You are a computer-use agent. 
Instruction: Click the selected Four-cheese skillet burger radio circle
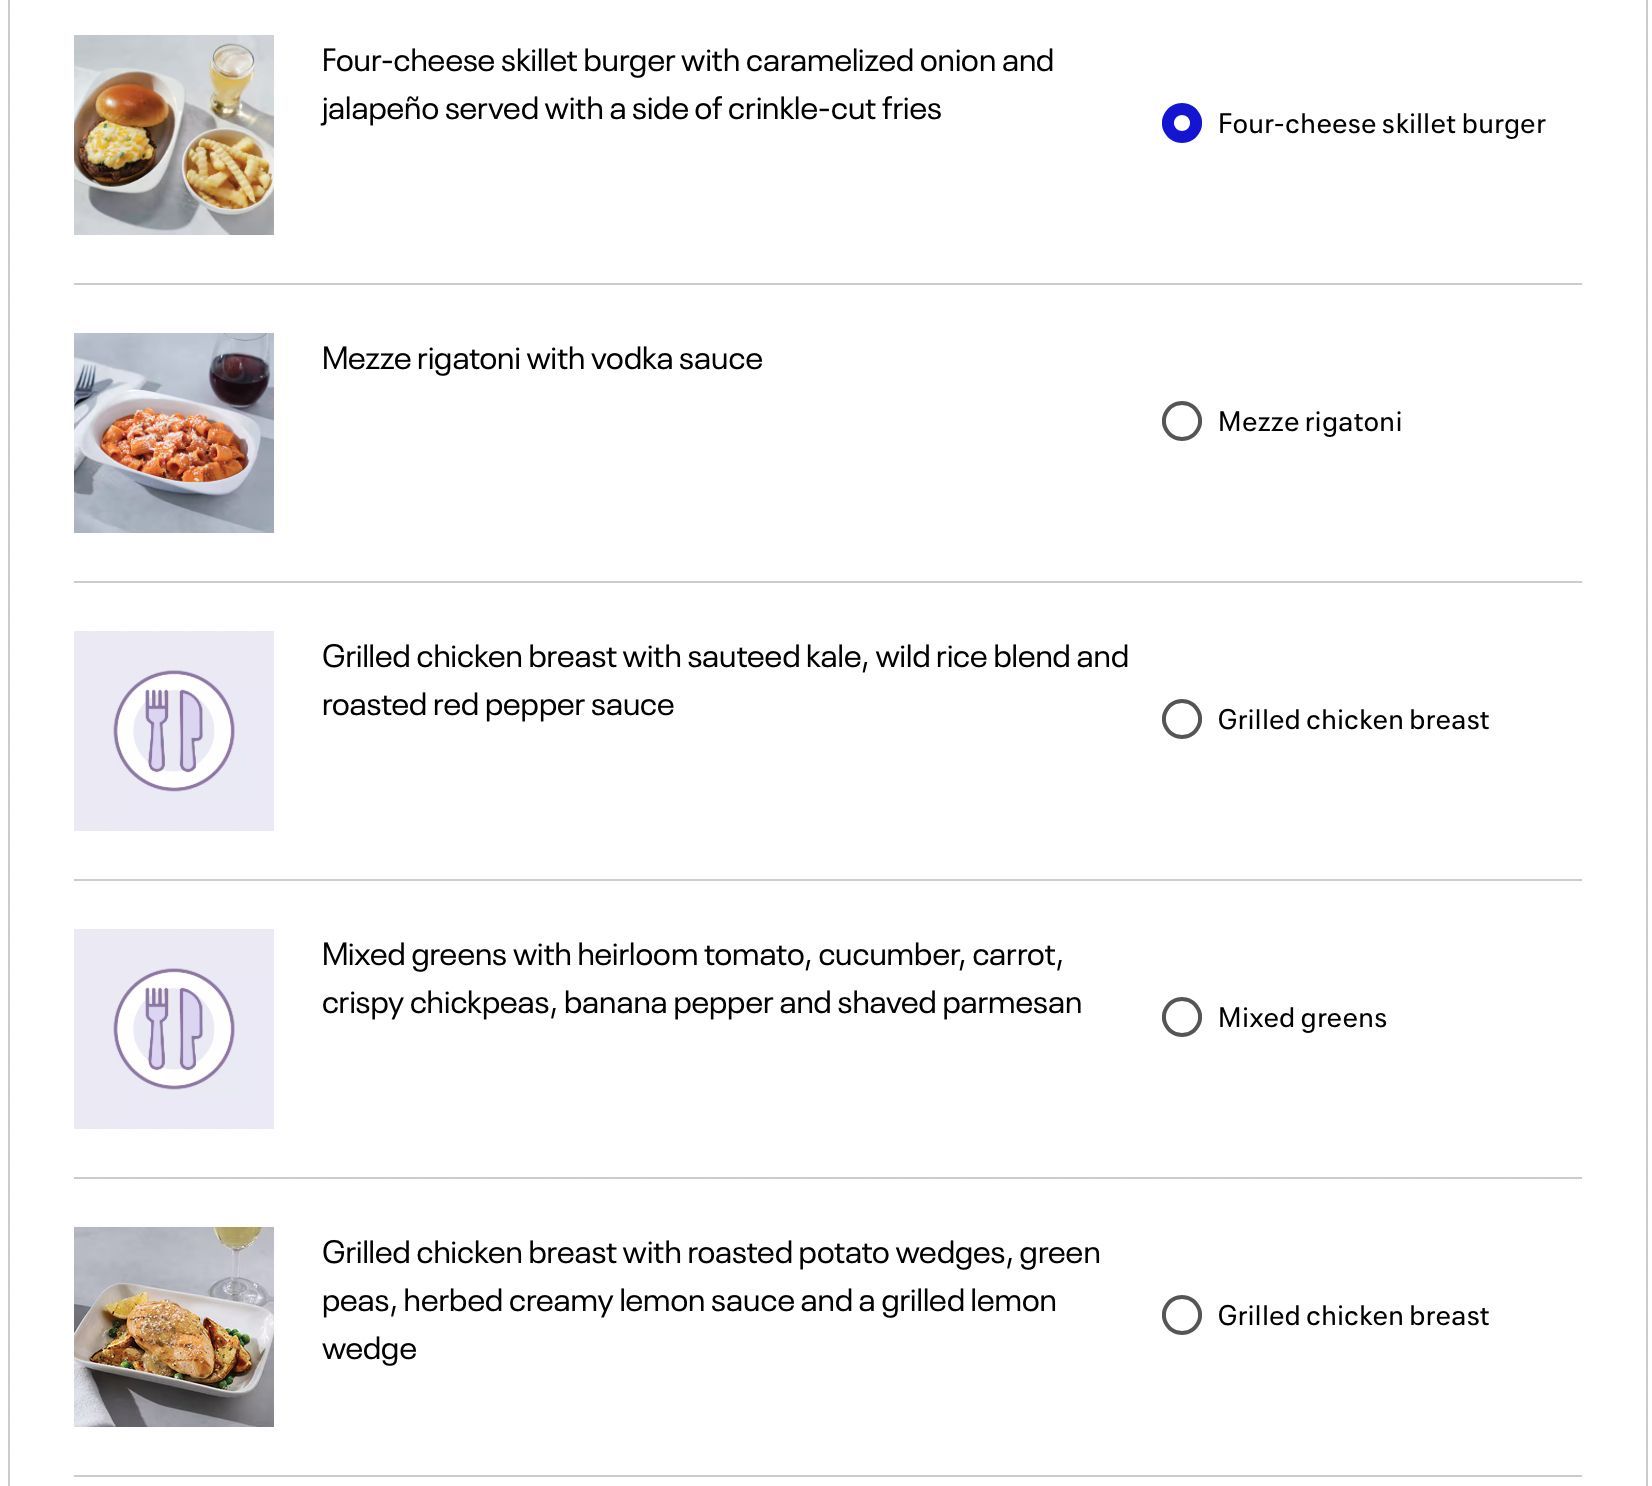[x=1181, y=124]
